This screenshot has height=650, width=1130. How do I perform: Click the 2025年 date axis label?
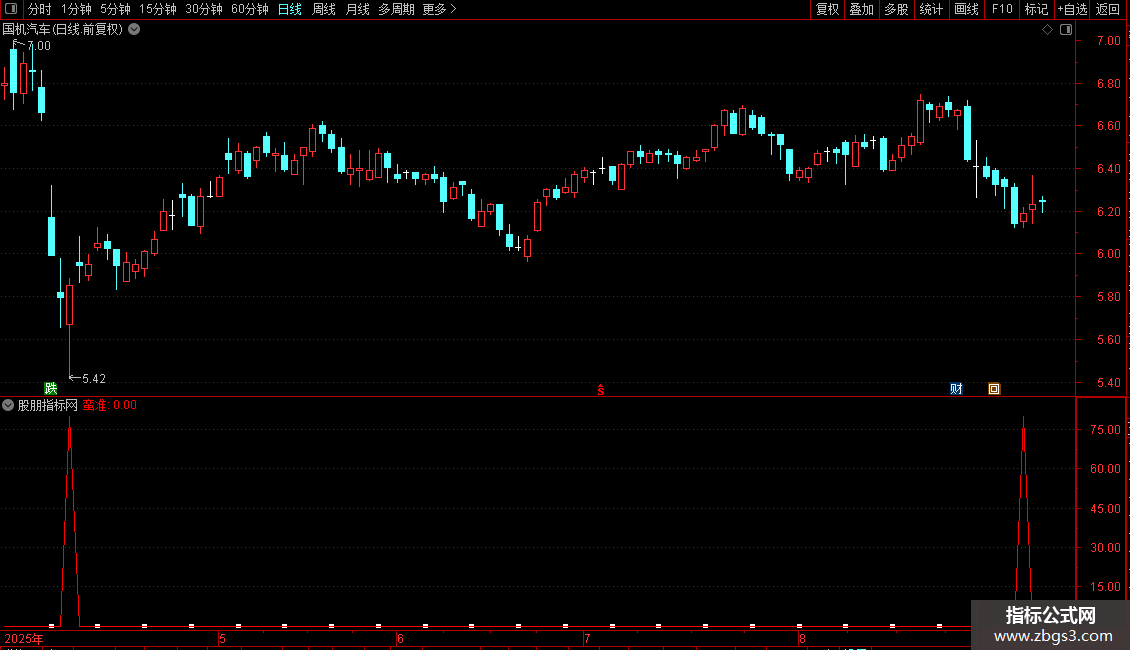pyautogui.click(x=24, y=638)
